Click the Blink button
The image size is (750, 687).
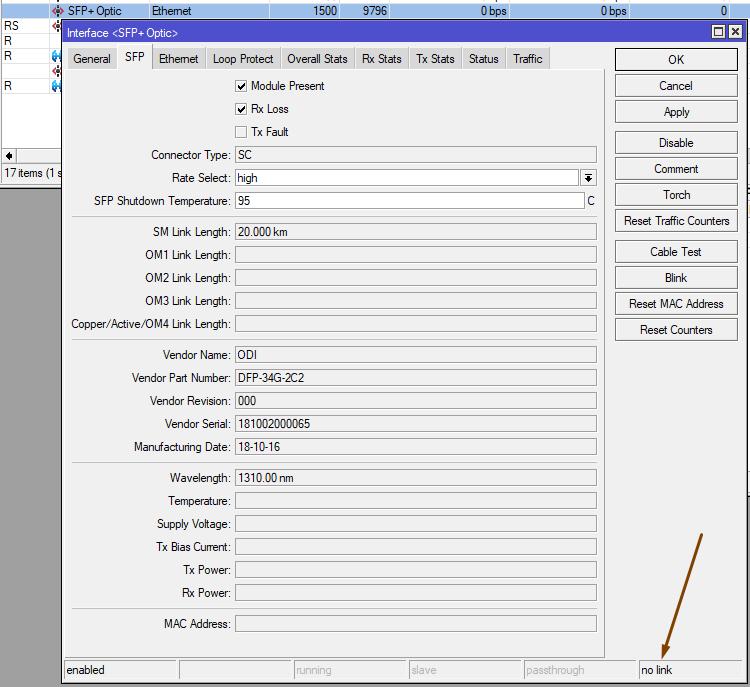tap(676, 278)
